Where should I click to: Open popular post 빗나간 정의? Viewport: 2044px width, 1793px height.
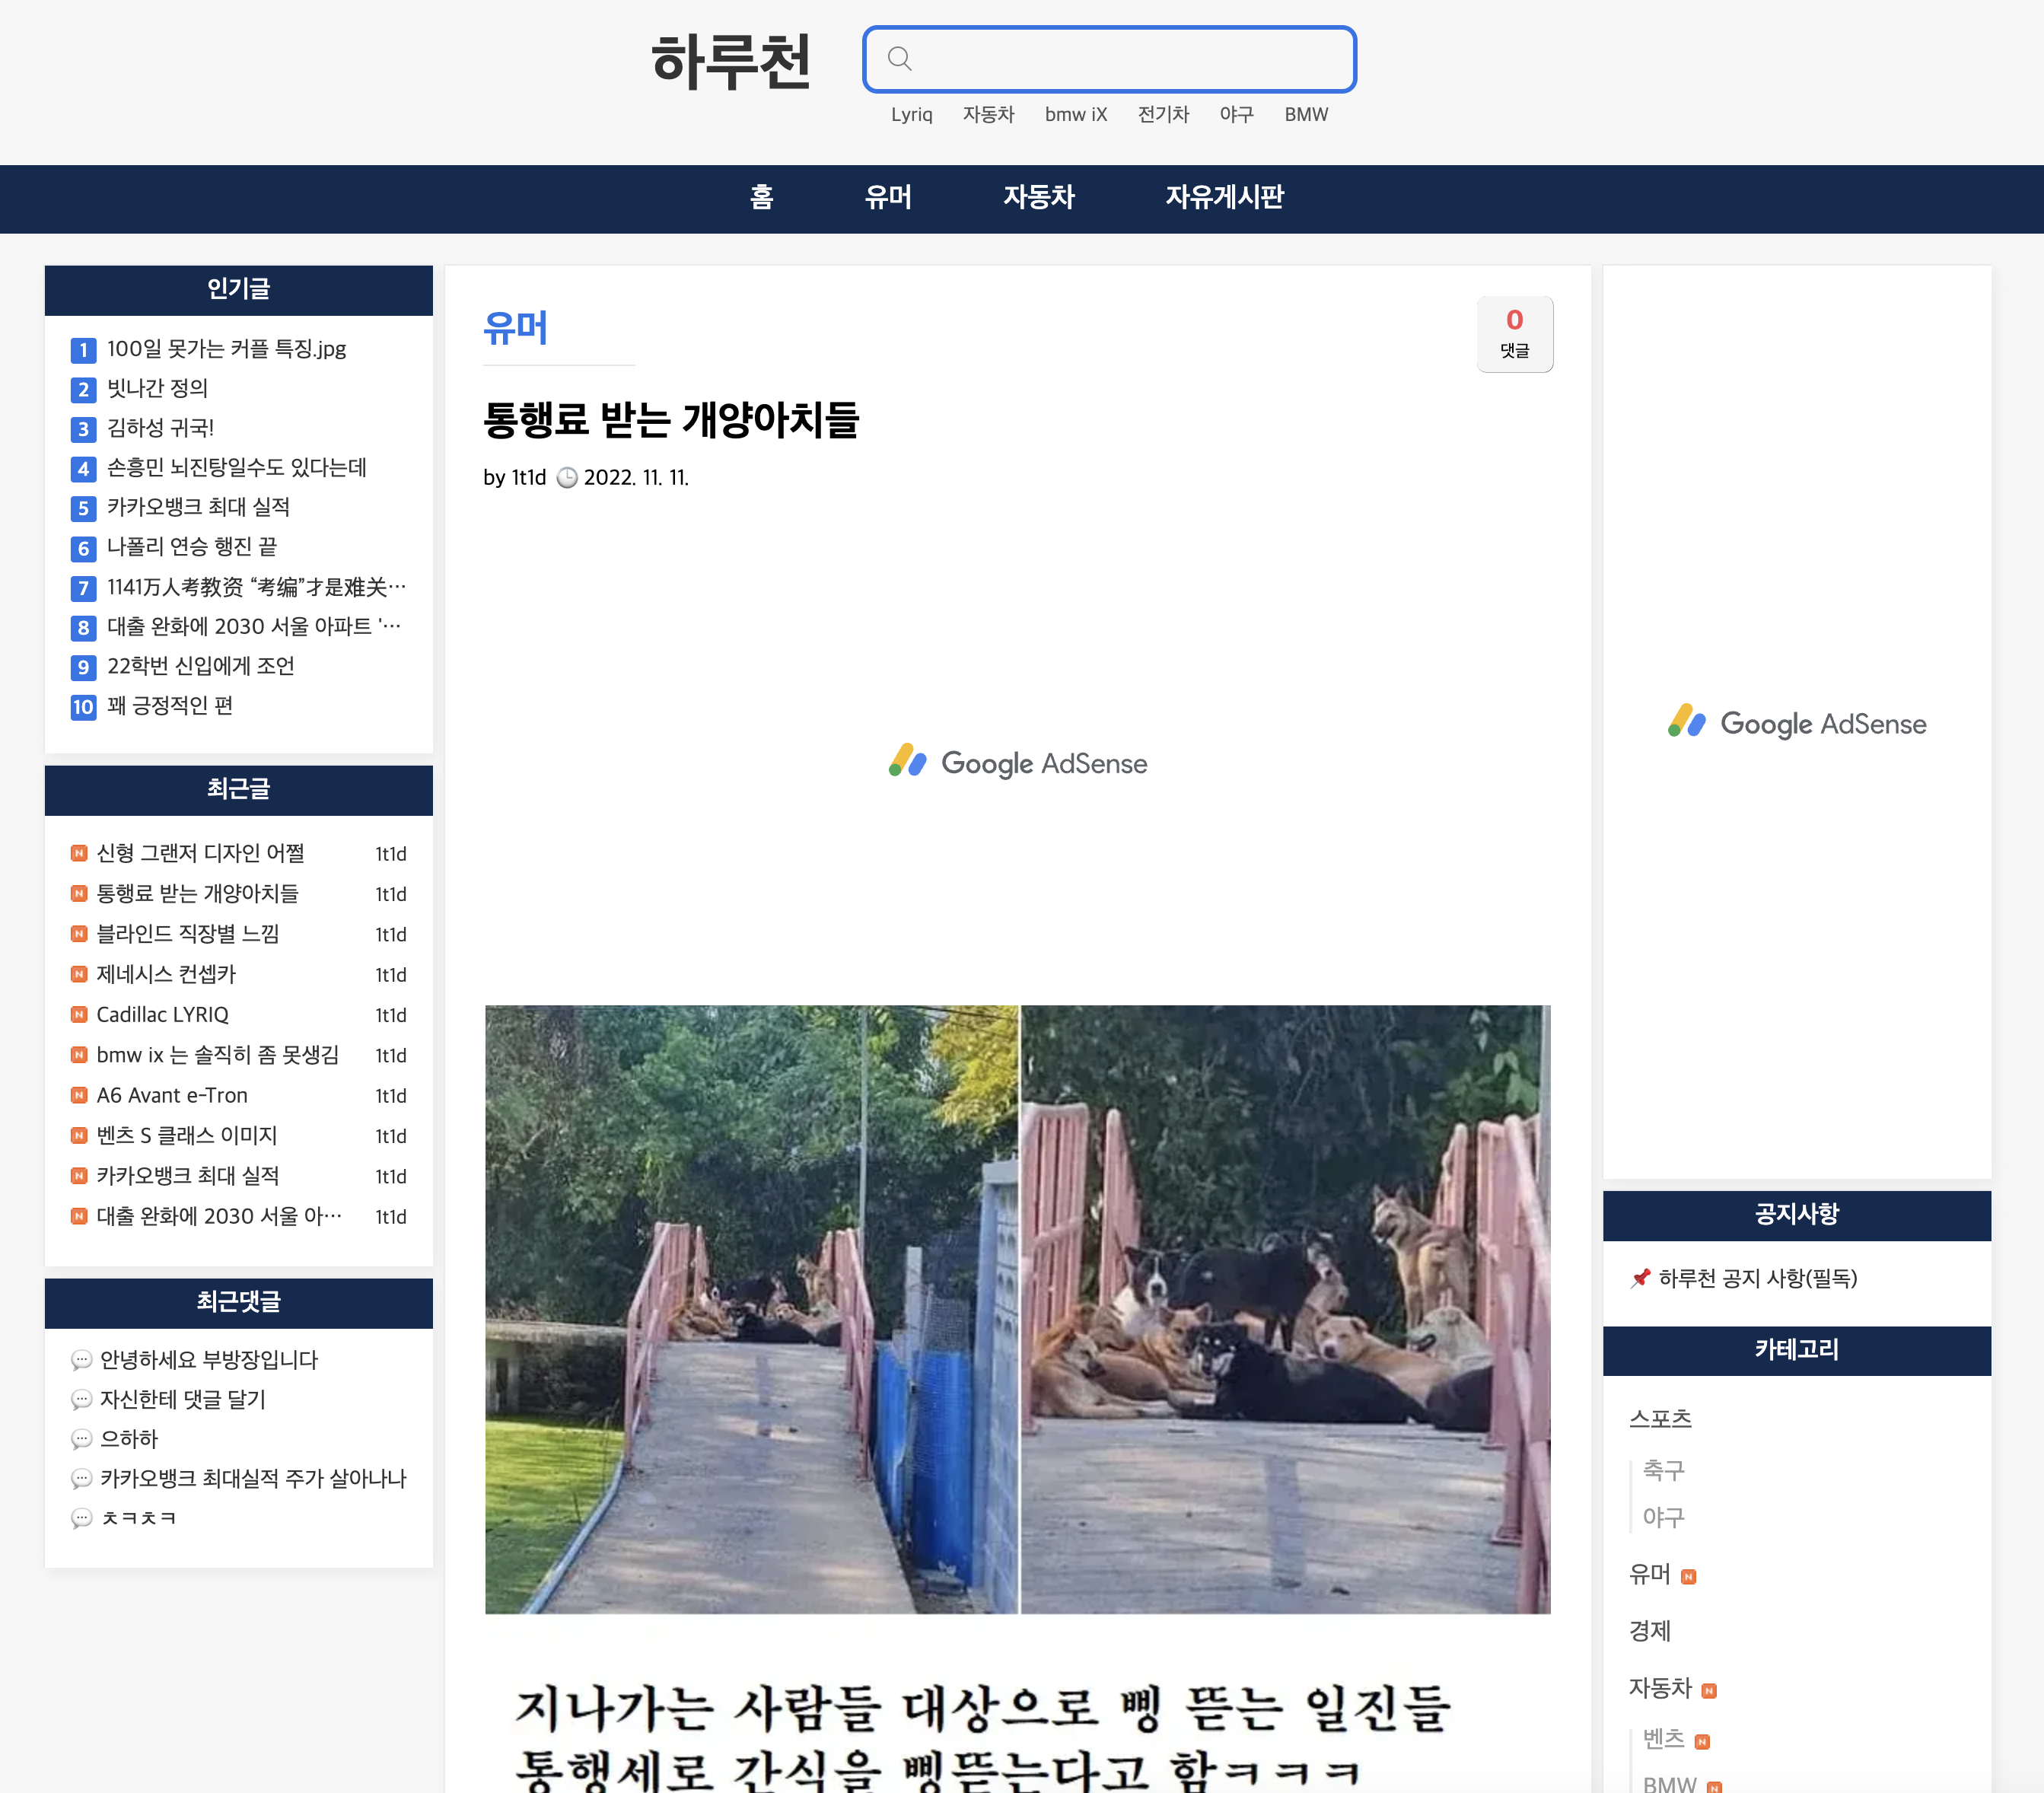coord(158,388)
